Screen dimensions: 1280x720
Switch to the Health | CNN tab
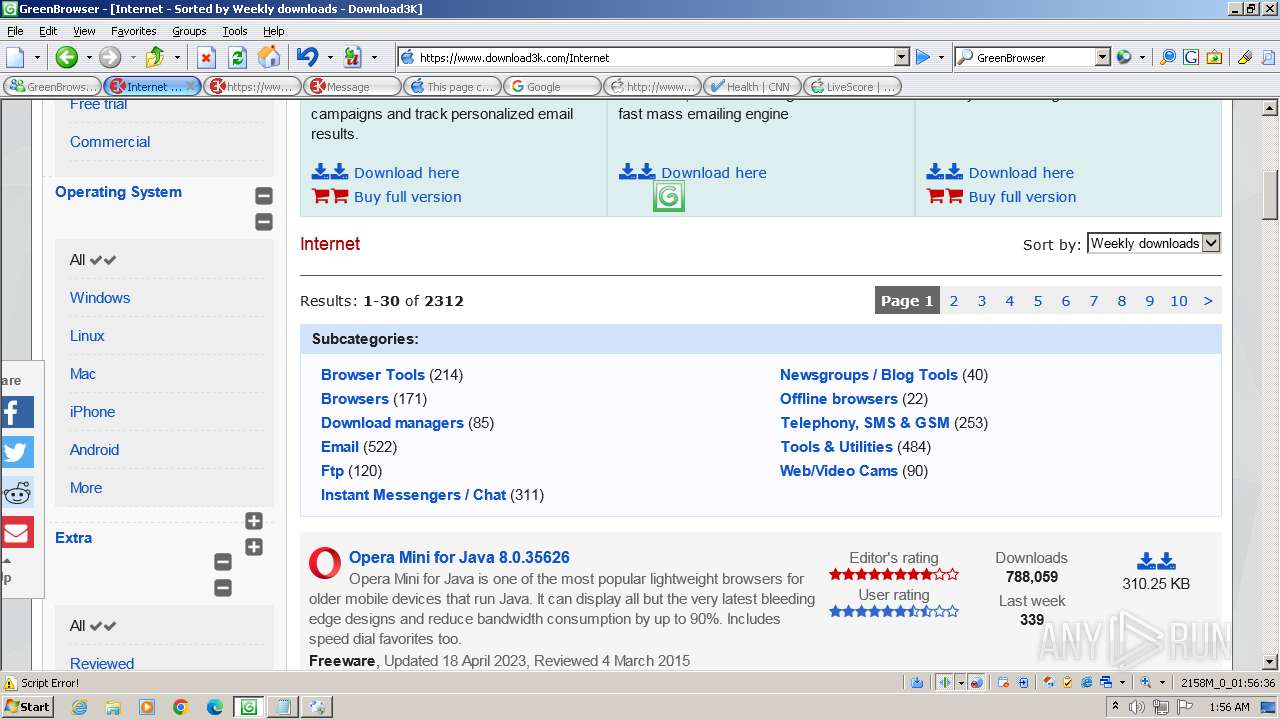pos(751,86)
